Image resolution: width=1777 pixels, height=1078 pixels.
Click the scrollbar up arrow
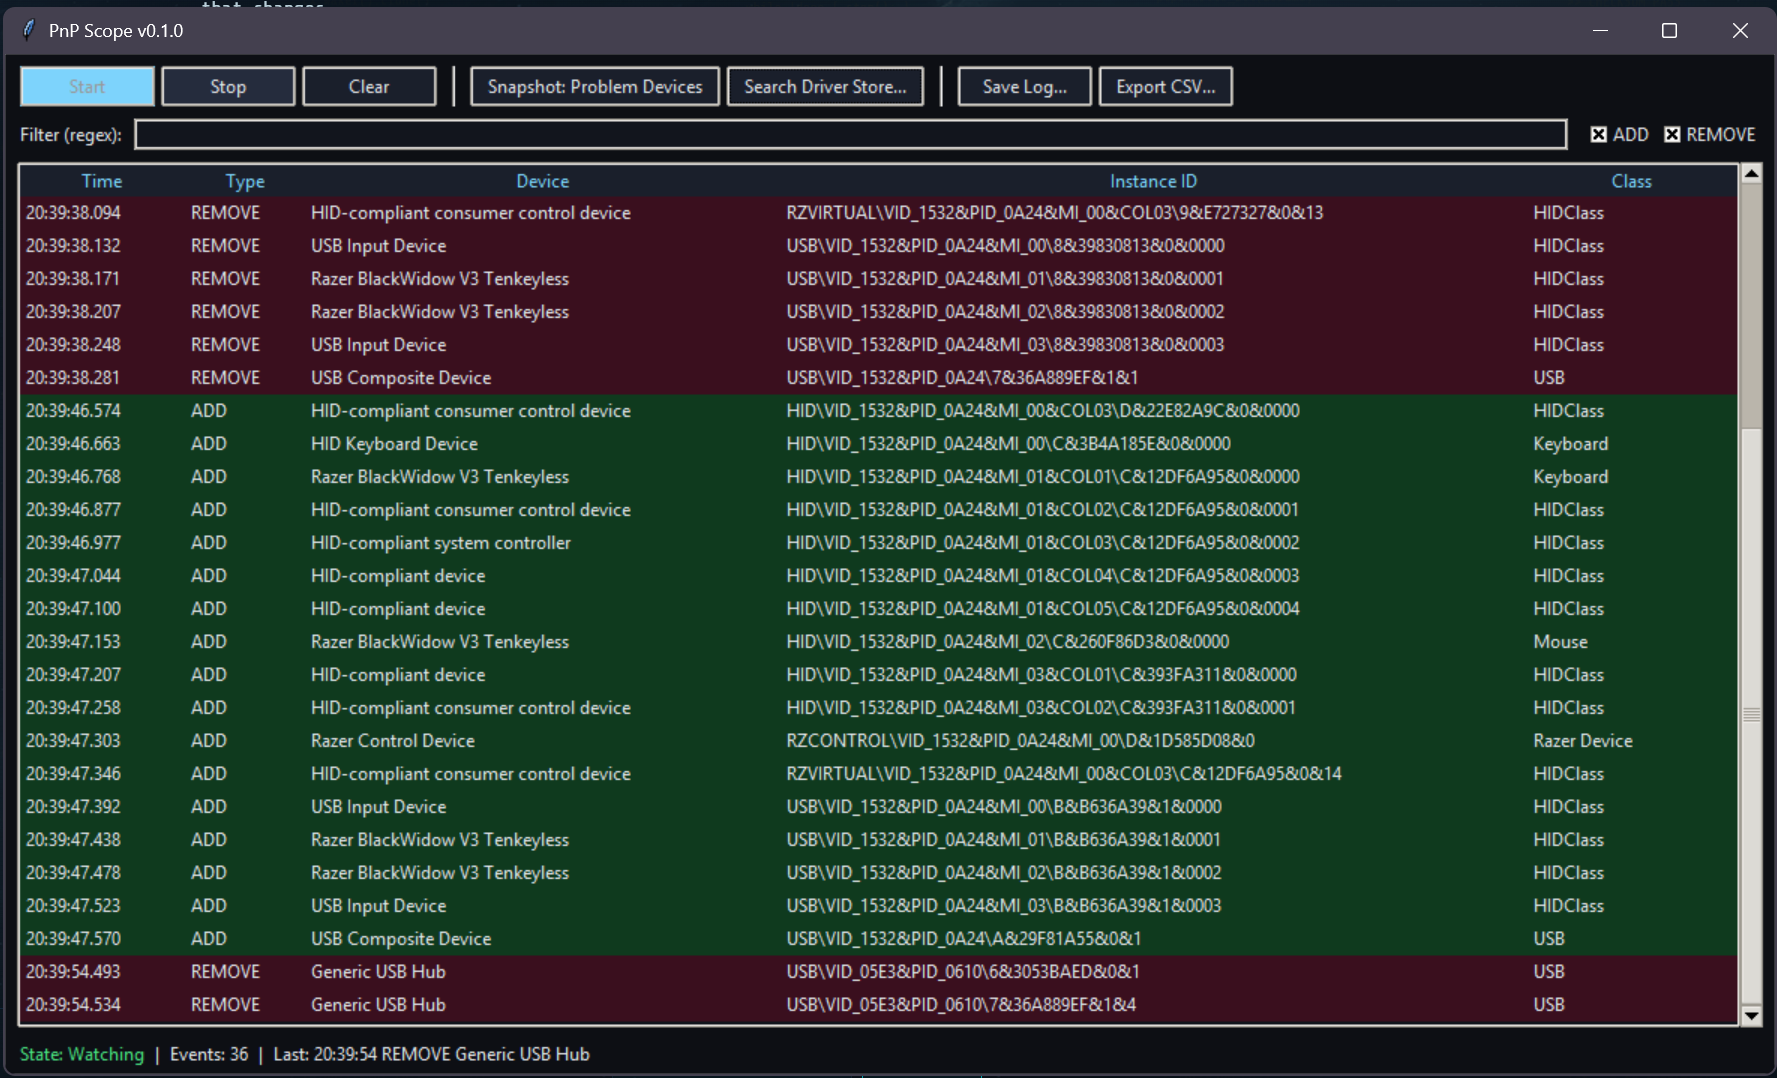pos(1751,174)
